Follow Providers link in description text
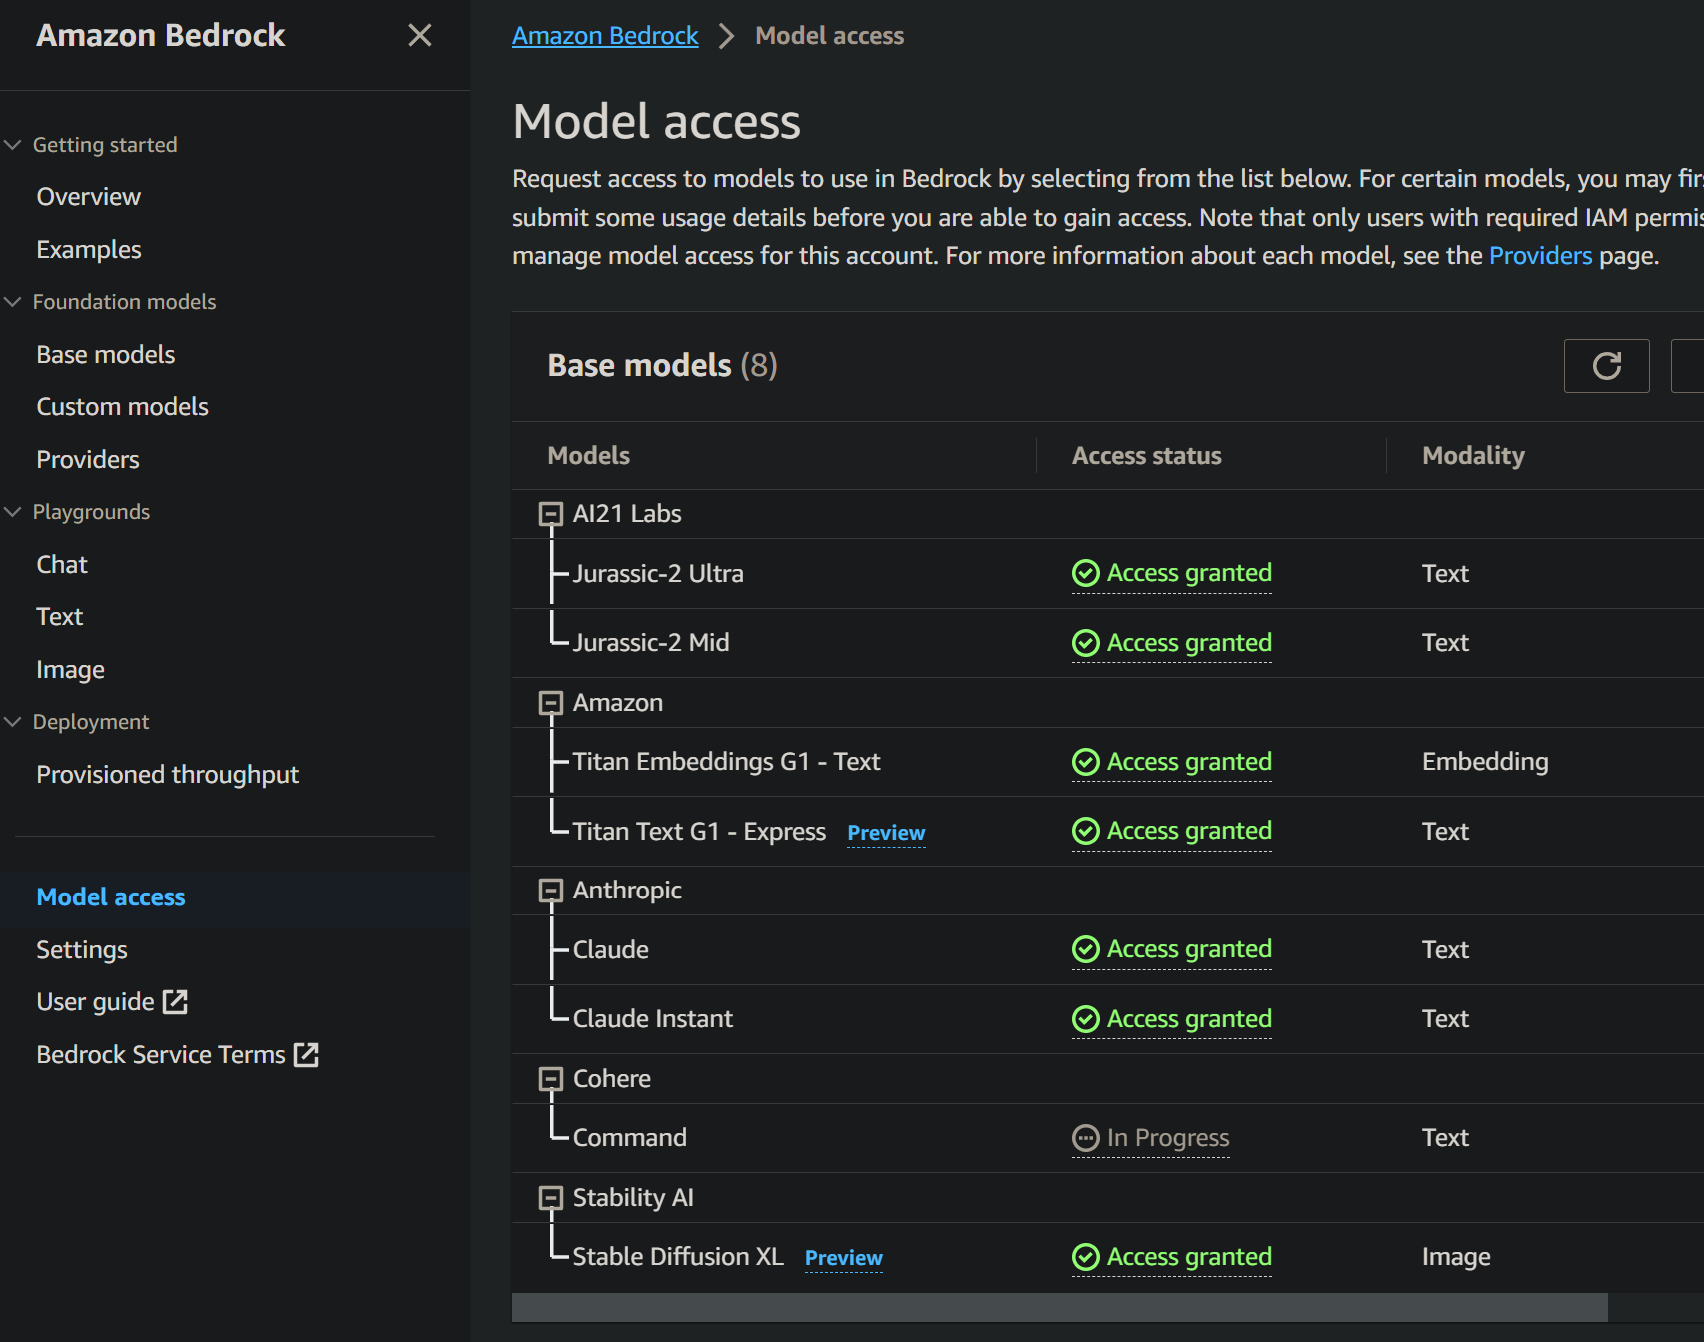Viewport: 1704px width, 1342px height. (1540, 256)
